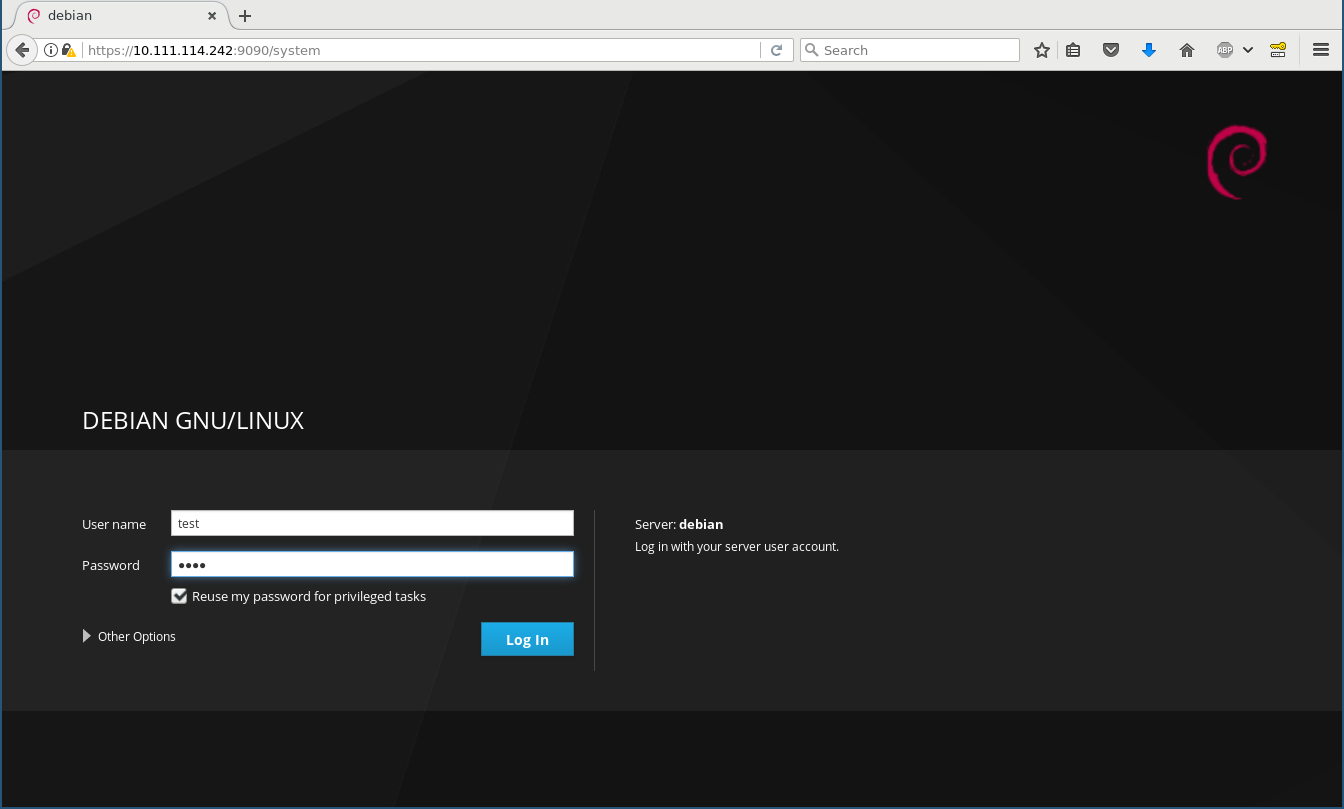1344x809 pixels.
Task: Click the insecure connection padlock warning icon
Action: point(68,50)
